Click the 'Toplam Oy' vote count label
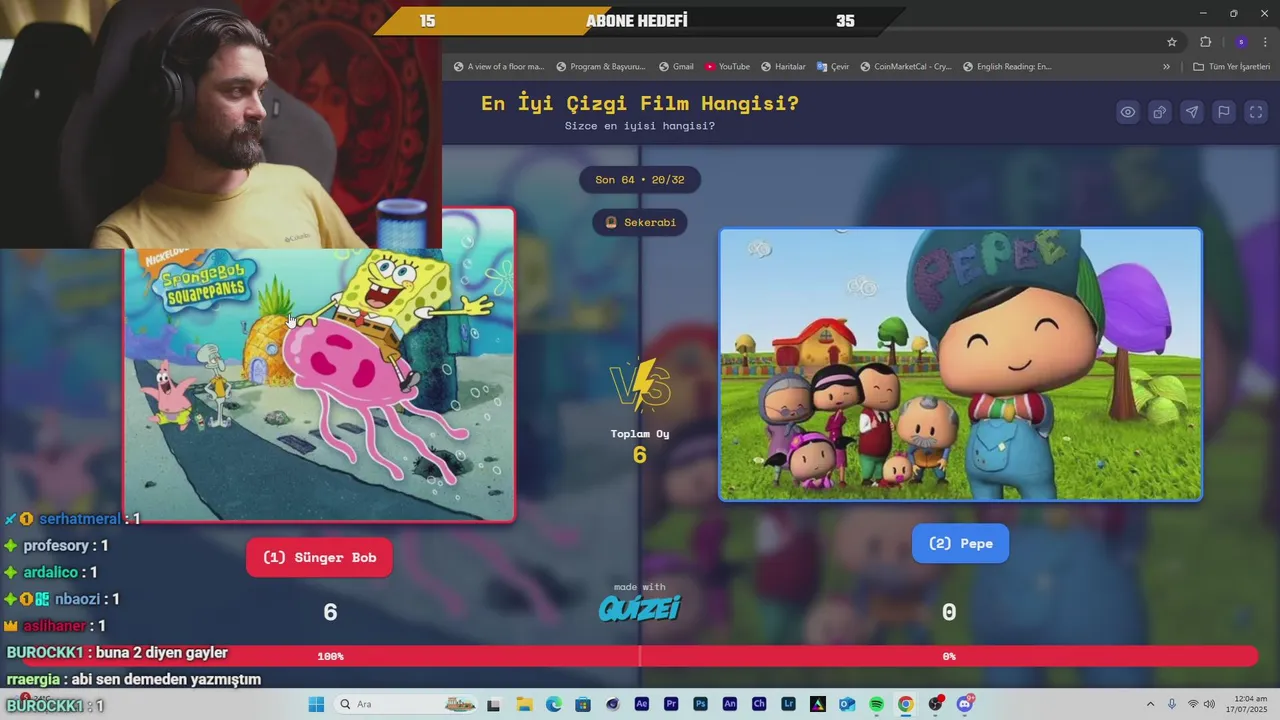The width and height of the screenshot is (1280, 720). pos(640,434)
